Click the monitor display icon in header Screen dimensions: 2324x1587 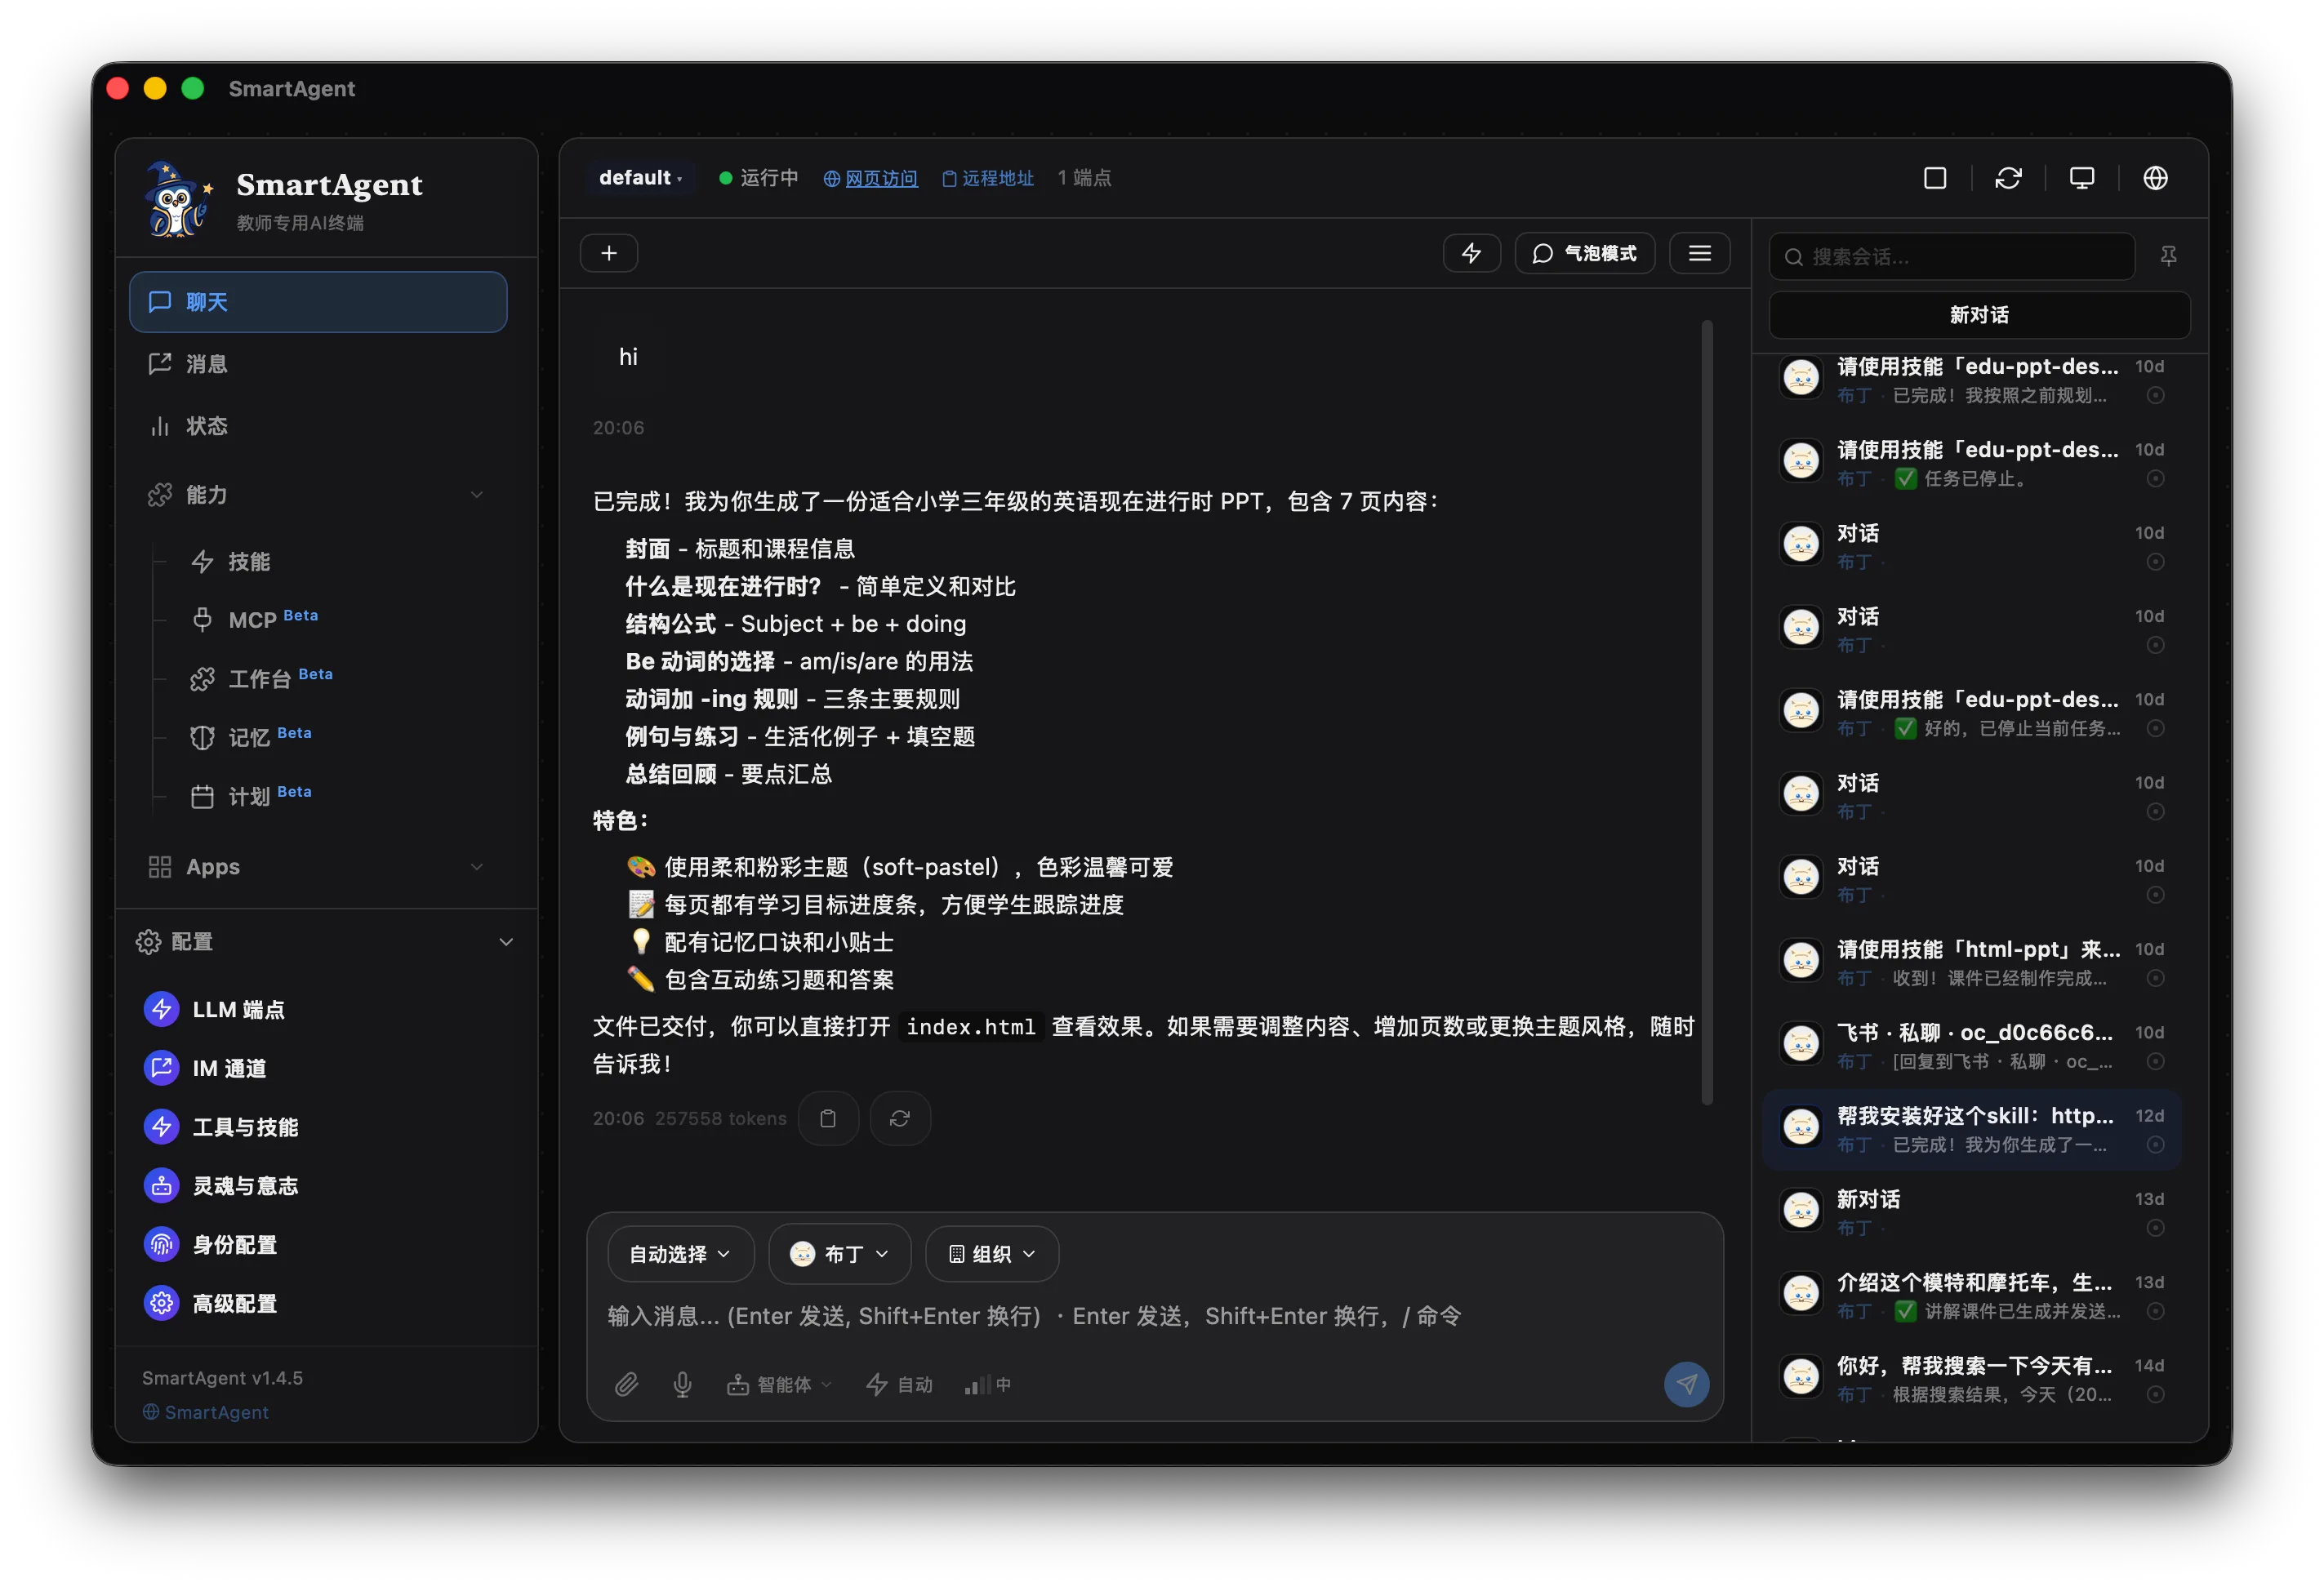pyautogui.click(x=2082, y=178)
